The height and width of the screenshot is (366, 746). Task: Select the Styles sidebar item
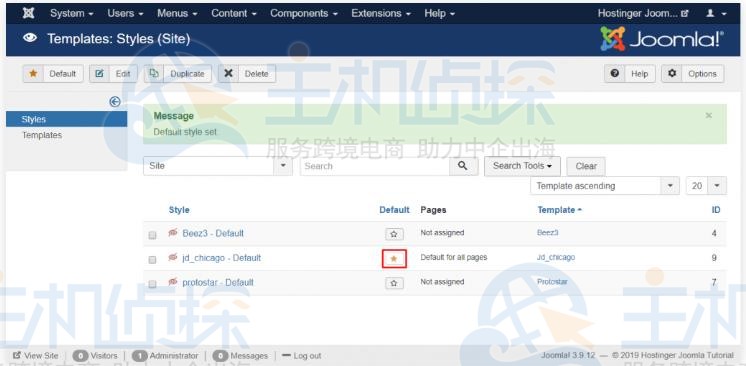[67, 119]
